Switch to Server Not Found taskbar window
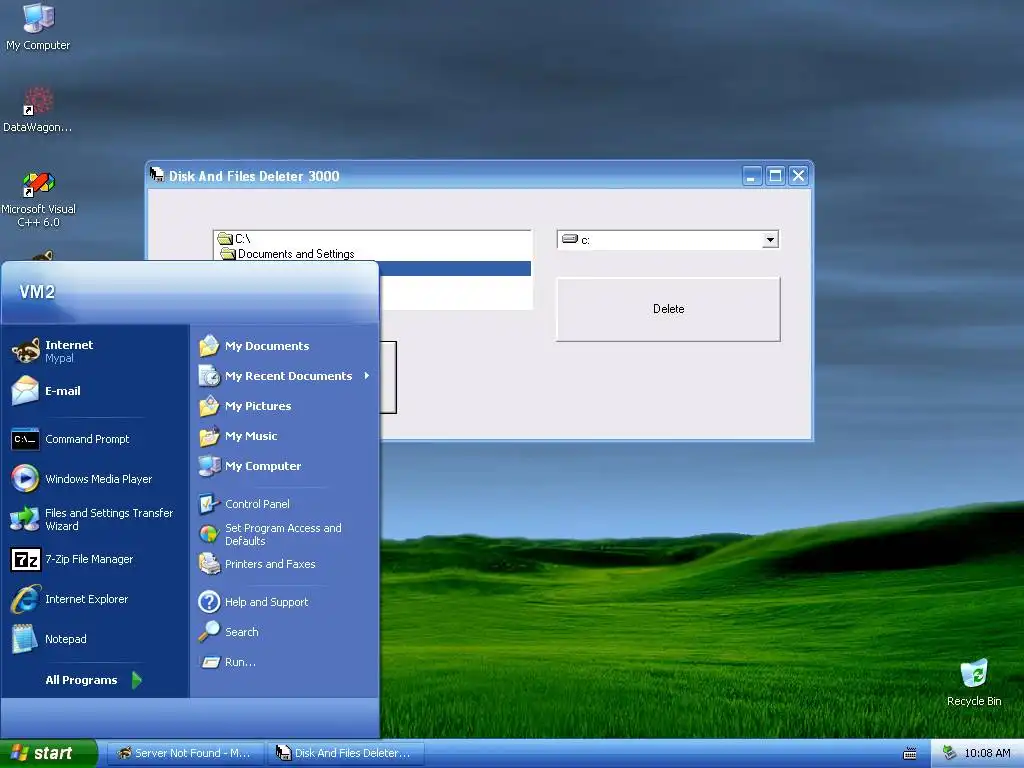This screenshot has width=1024, height=768. [185, 753]
